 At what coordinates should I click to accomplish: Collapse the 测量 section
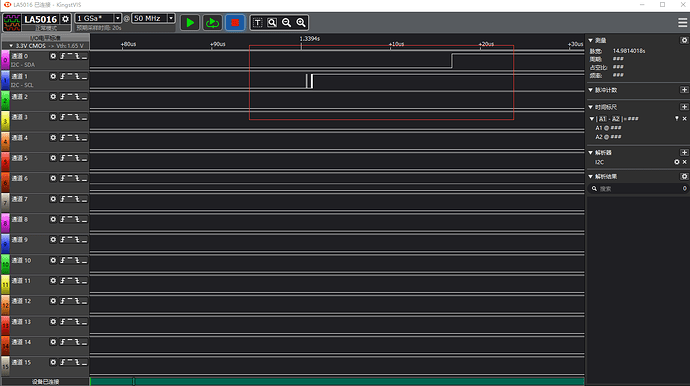(591, 40)
